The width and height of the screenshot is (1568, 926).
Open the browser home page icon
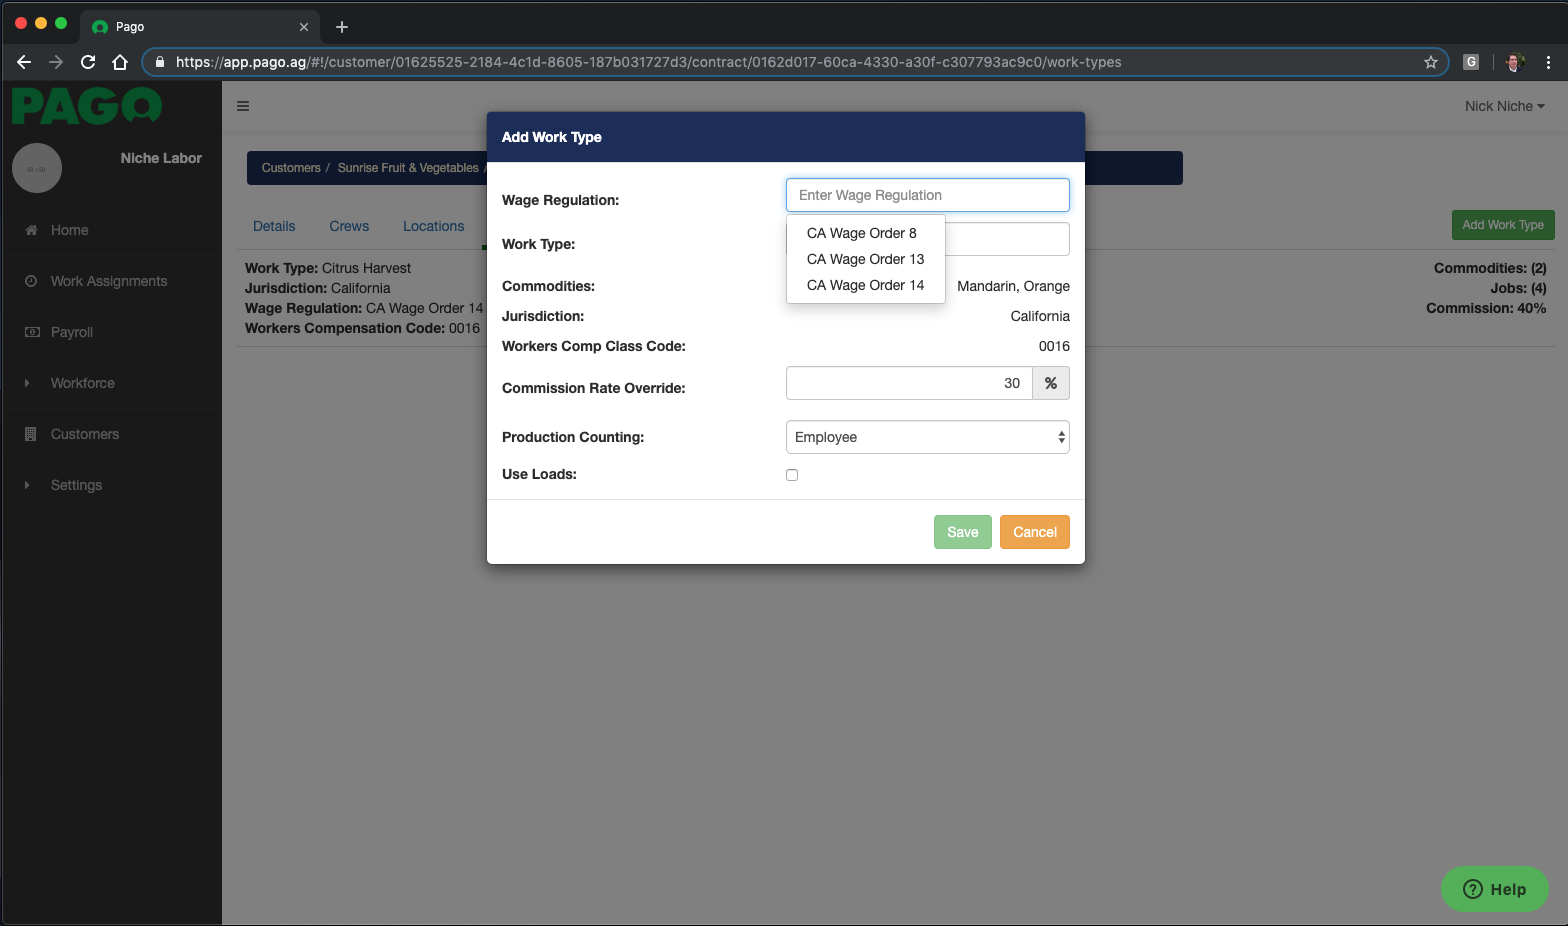(x=120, y=62)
